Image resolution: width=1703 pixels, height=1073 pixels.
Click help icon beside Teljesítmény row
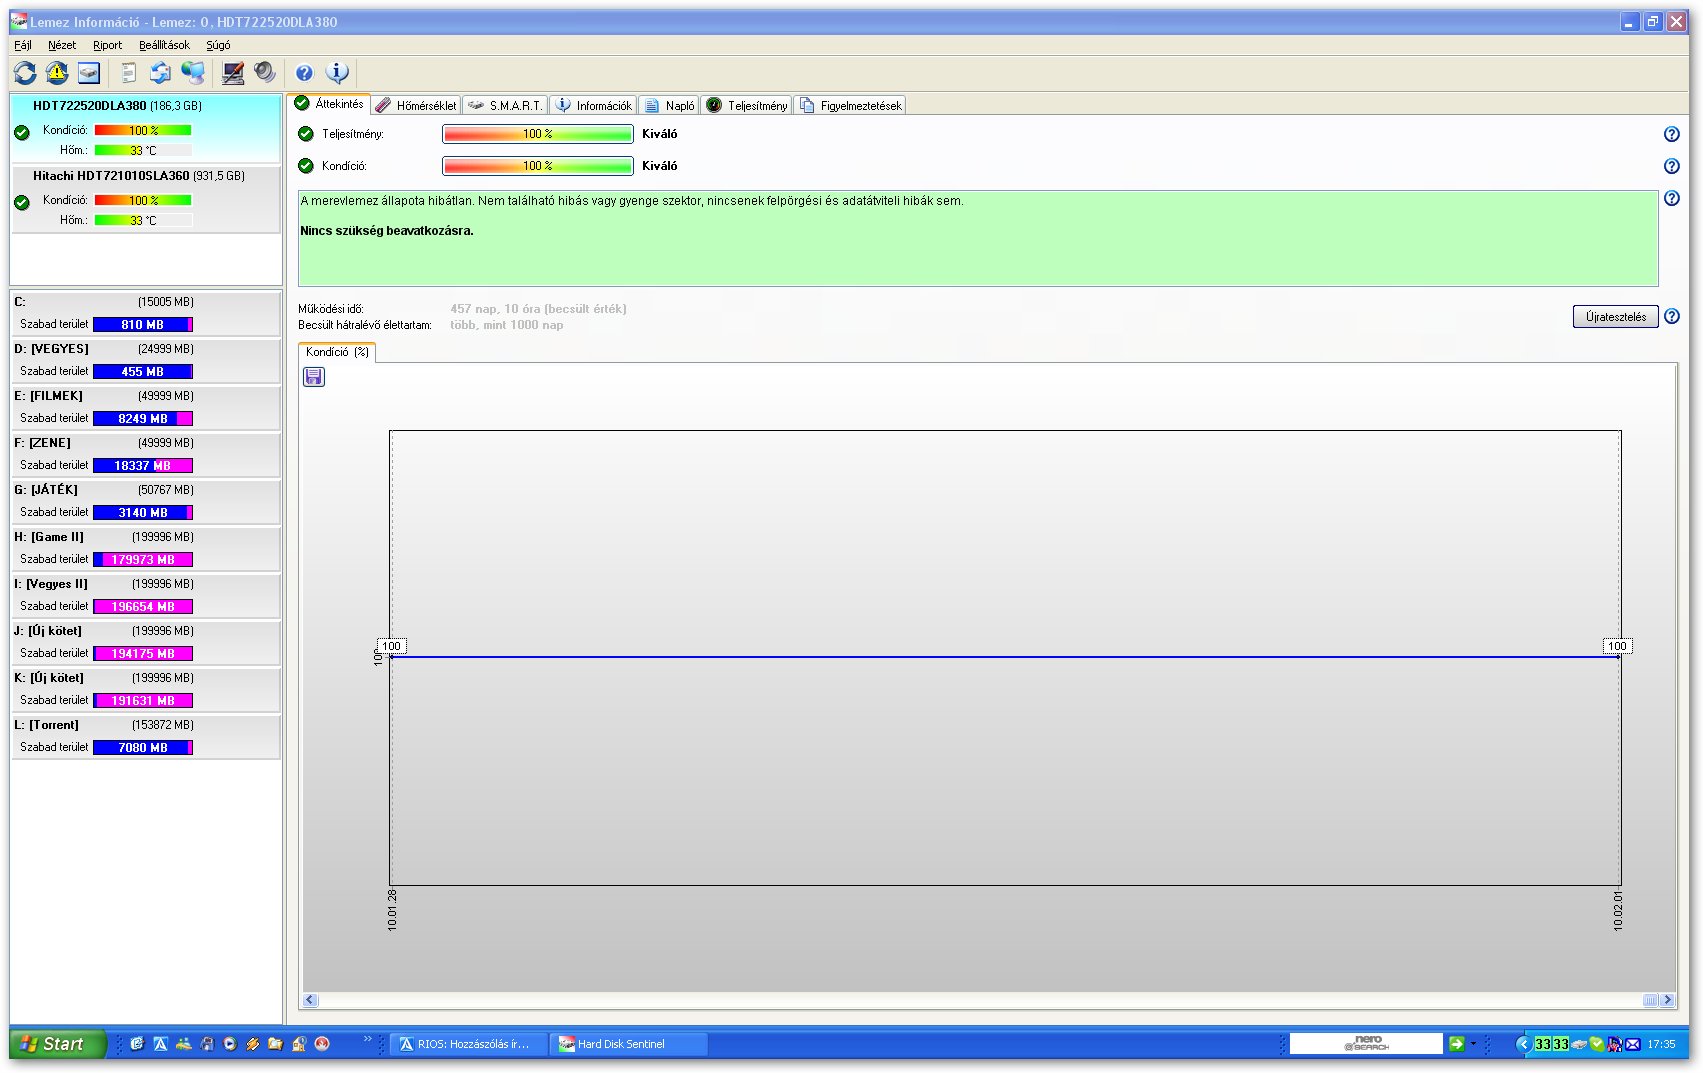pyautogui.click(x=1671, y=134)
